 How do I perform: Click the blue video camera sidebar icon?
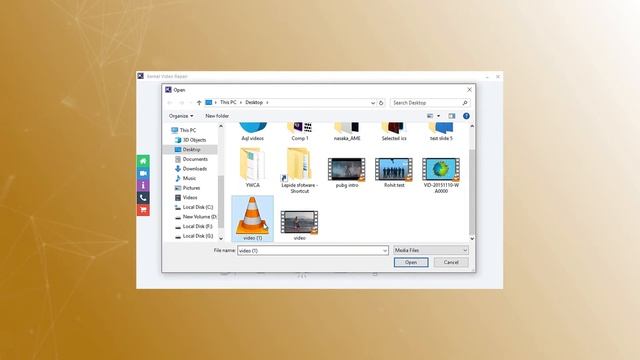point(143,173)
